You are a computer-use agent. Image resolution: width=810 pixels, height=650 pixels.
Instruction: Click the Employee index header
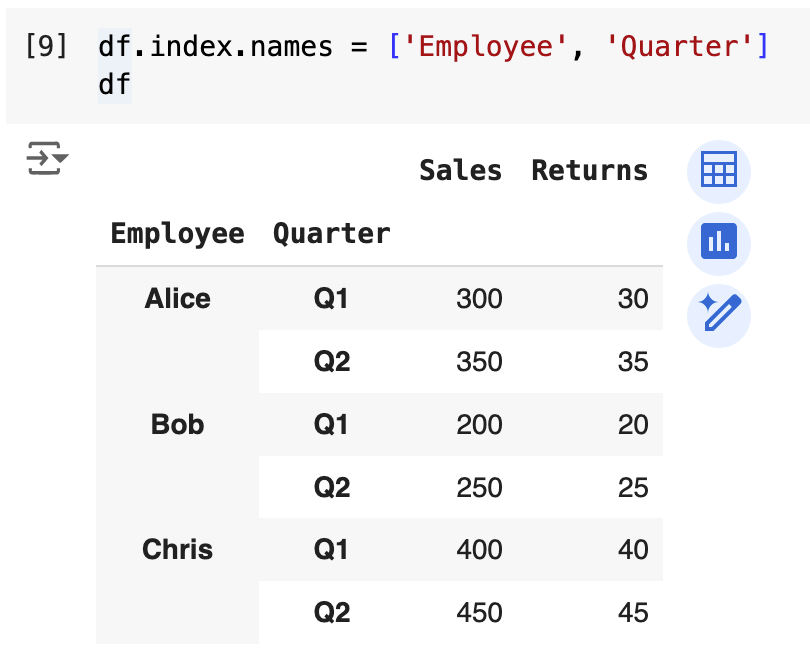pos(177,234)
